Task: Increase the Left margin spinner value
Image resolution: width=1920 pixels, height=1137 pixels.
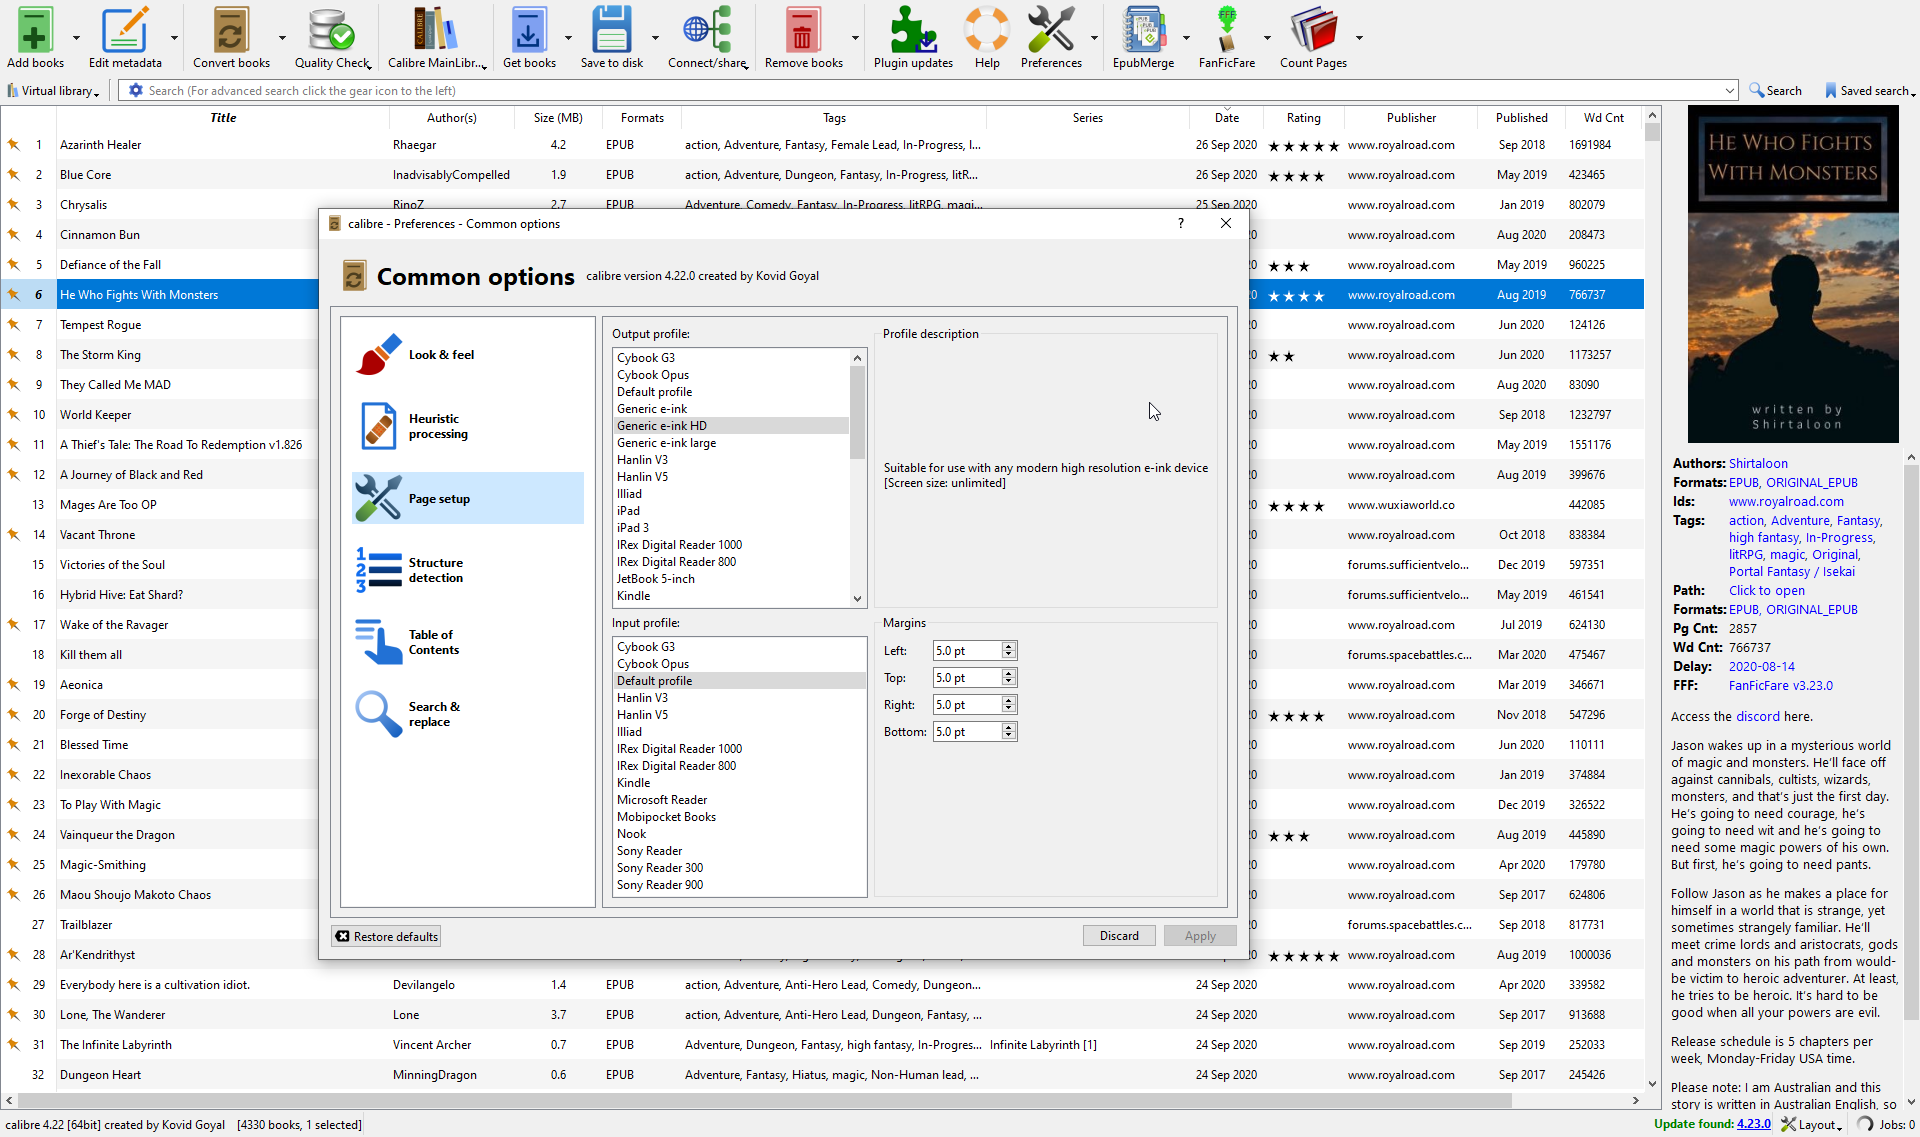Action: tap(1008, 646)
